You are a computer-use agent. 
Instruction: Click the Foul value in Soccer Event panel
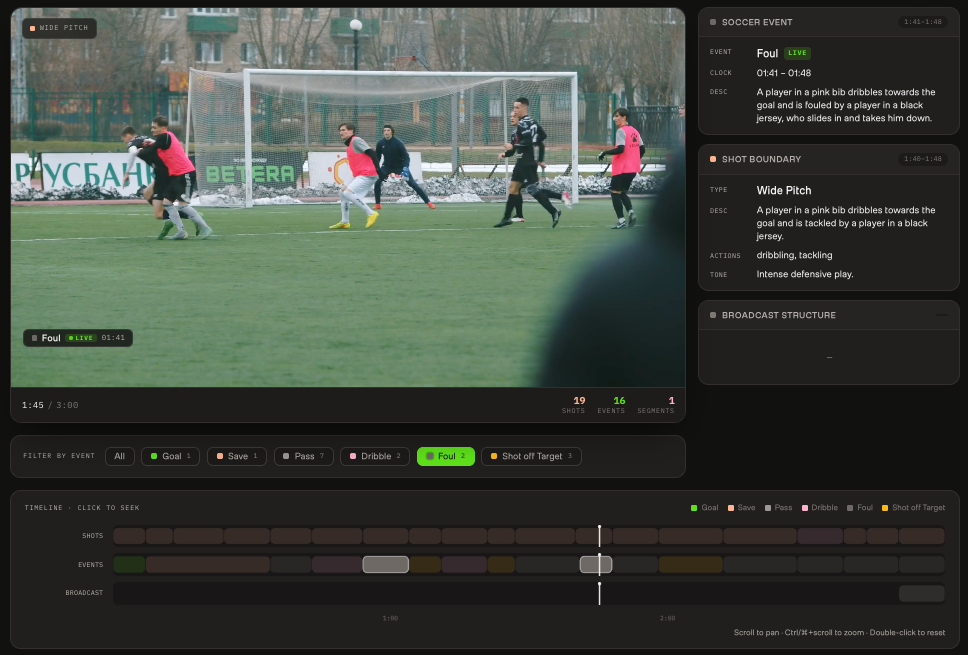767,53
